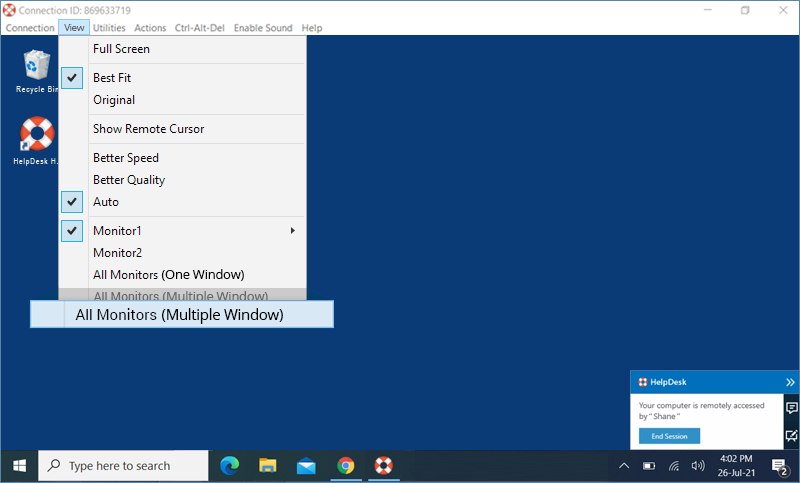Toggle the Auto quality option
Viewport: 800px width, 483px height.
point(72,202)
